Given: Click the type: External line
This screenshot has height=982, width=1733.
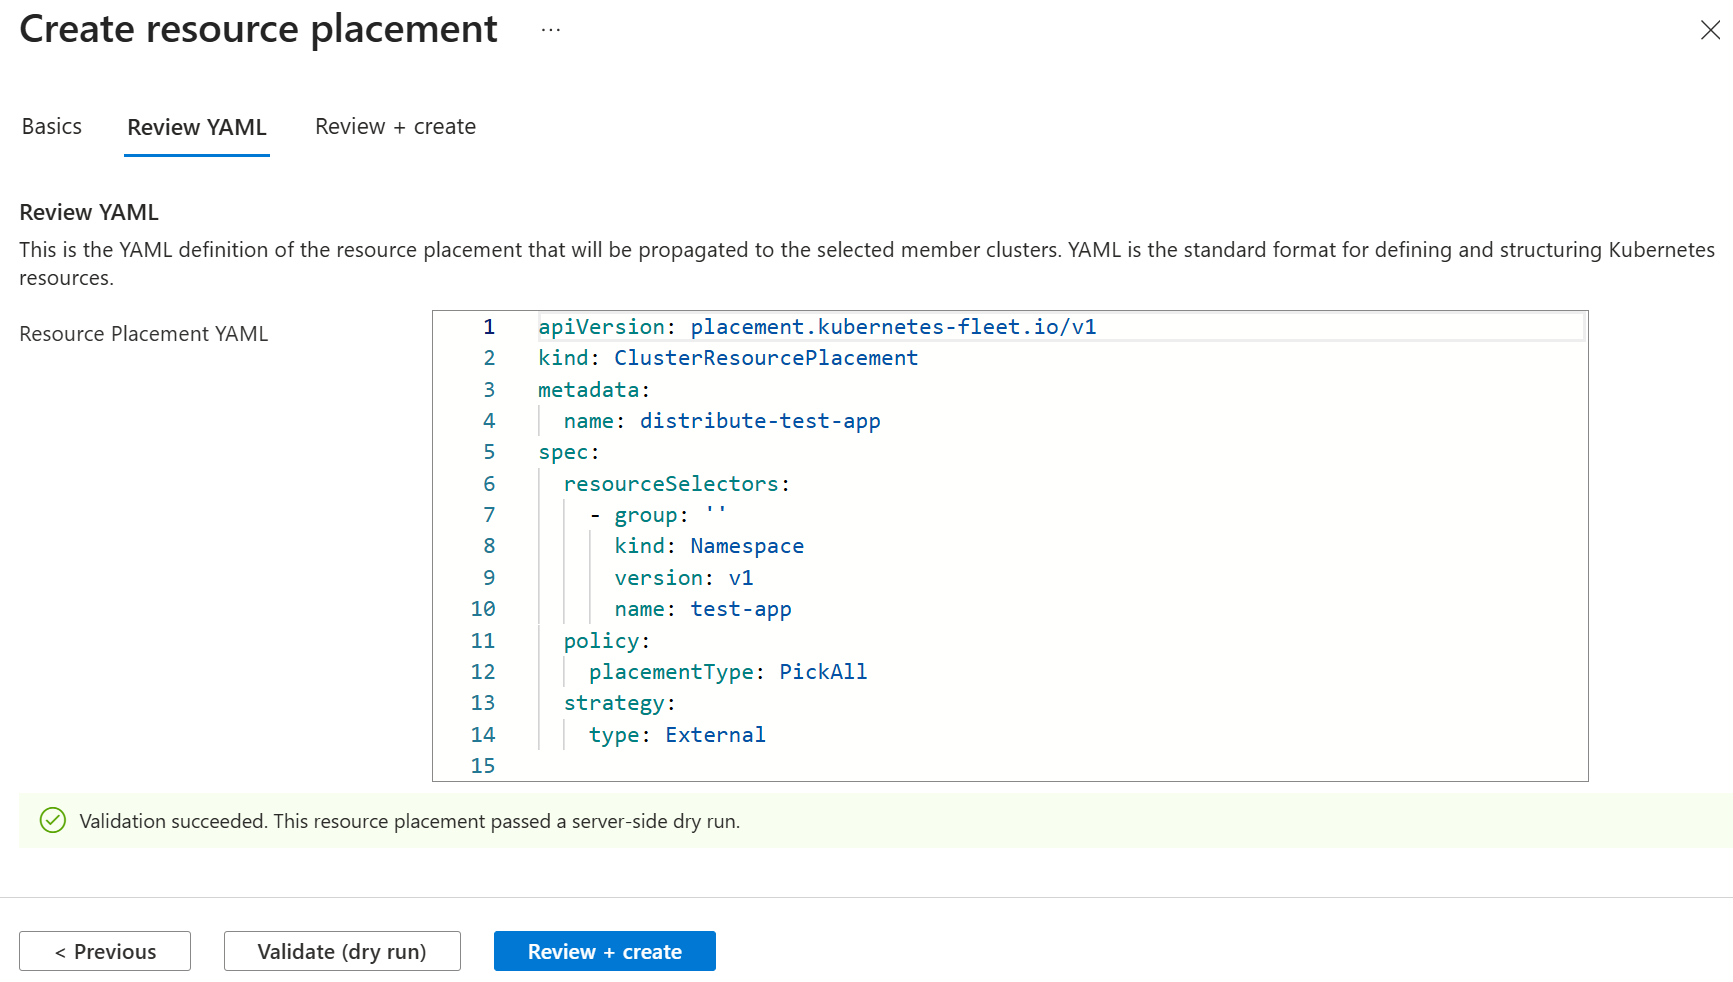Looking at the screenshot, I should click(x=677, y=735).
